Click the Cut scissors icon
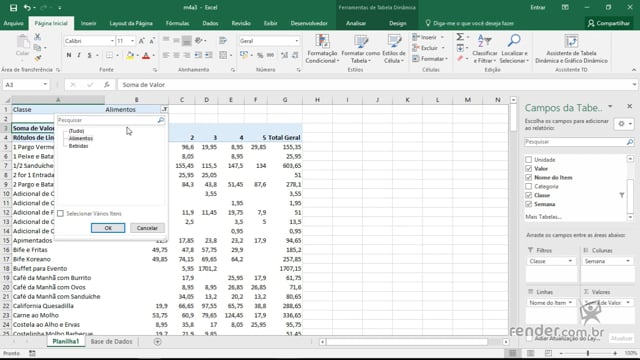Viewport: 640px width, 360px height. pos(38,37)
